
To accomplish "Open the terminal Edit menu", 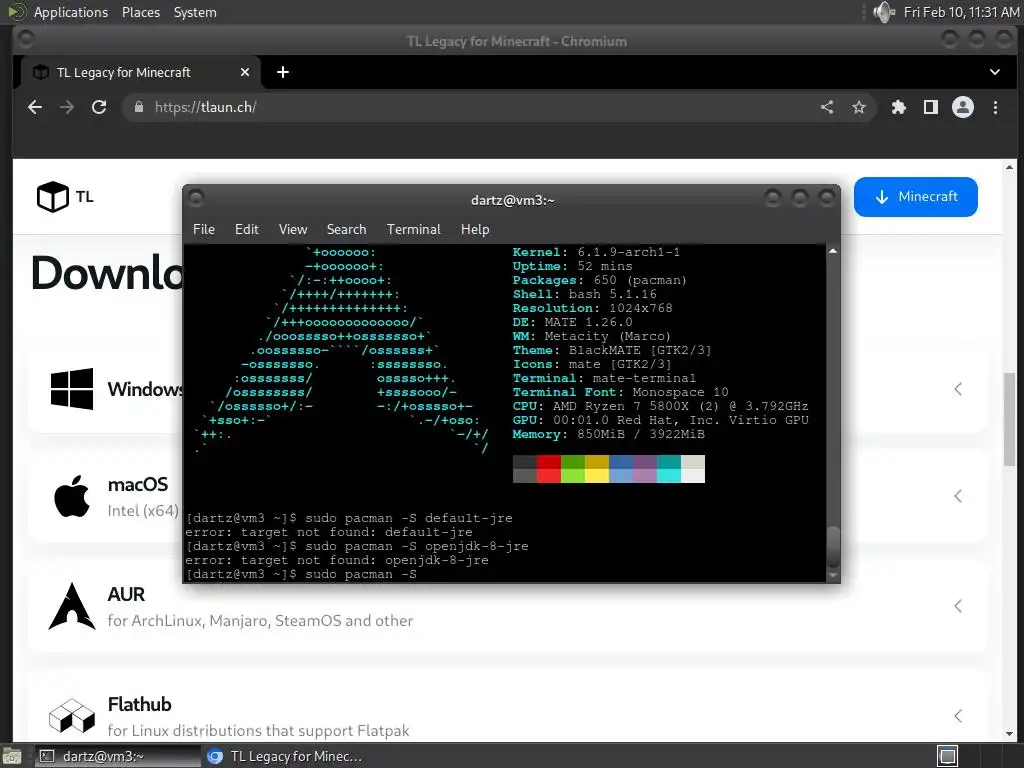I will [x=247, y=229].
